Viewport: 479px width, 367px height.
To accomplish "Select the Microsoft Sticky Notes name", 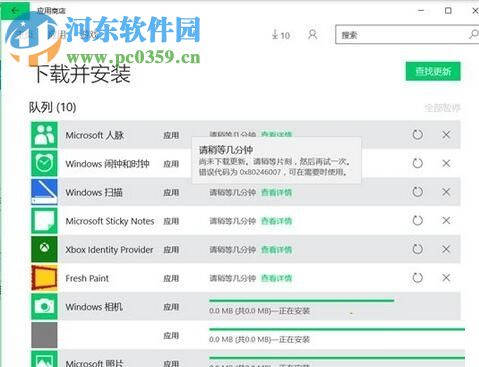I will tap(110, 221).
